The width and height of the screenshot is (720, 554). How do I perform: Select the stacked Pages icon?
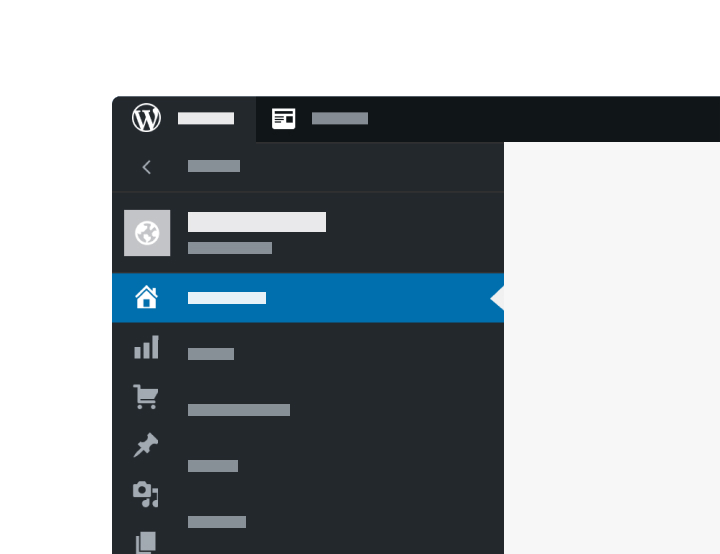click(146, 543)
